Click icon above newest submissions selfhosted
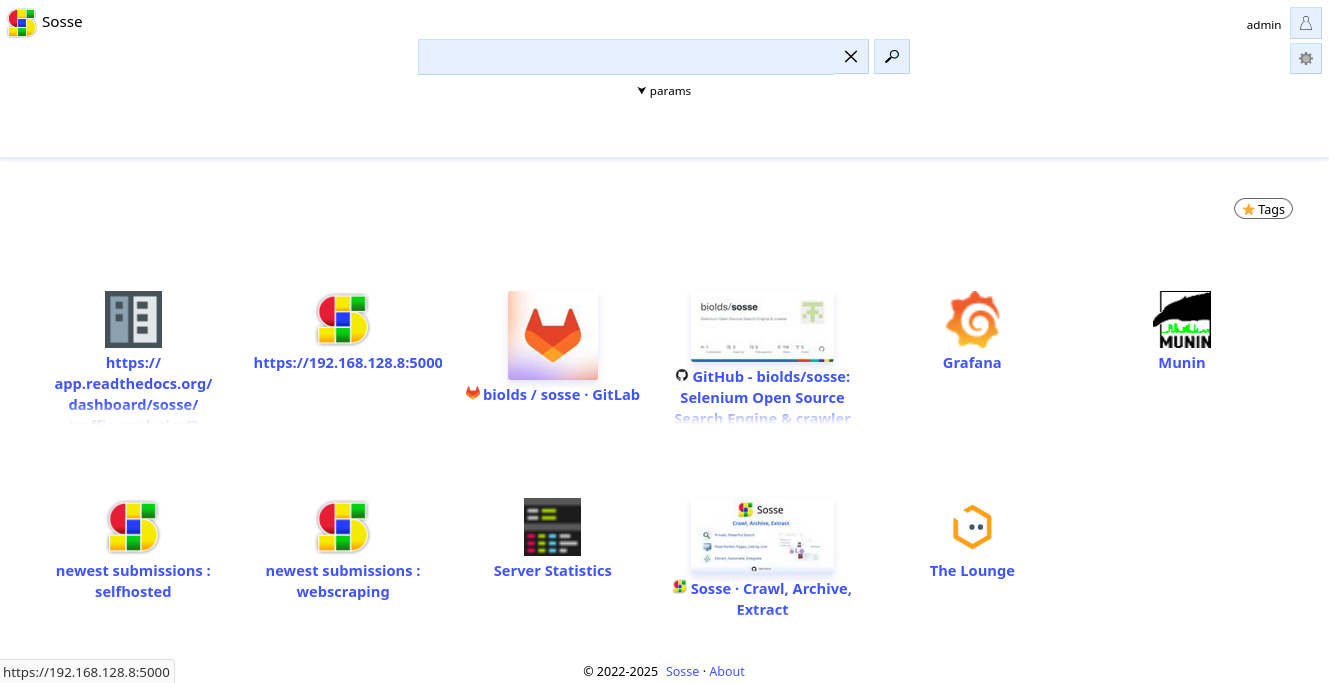The height and width of the screenshot is (683, 1329). point(133,527)
